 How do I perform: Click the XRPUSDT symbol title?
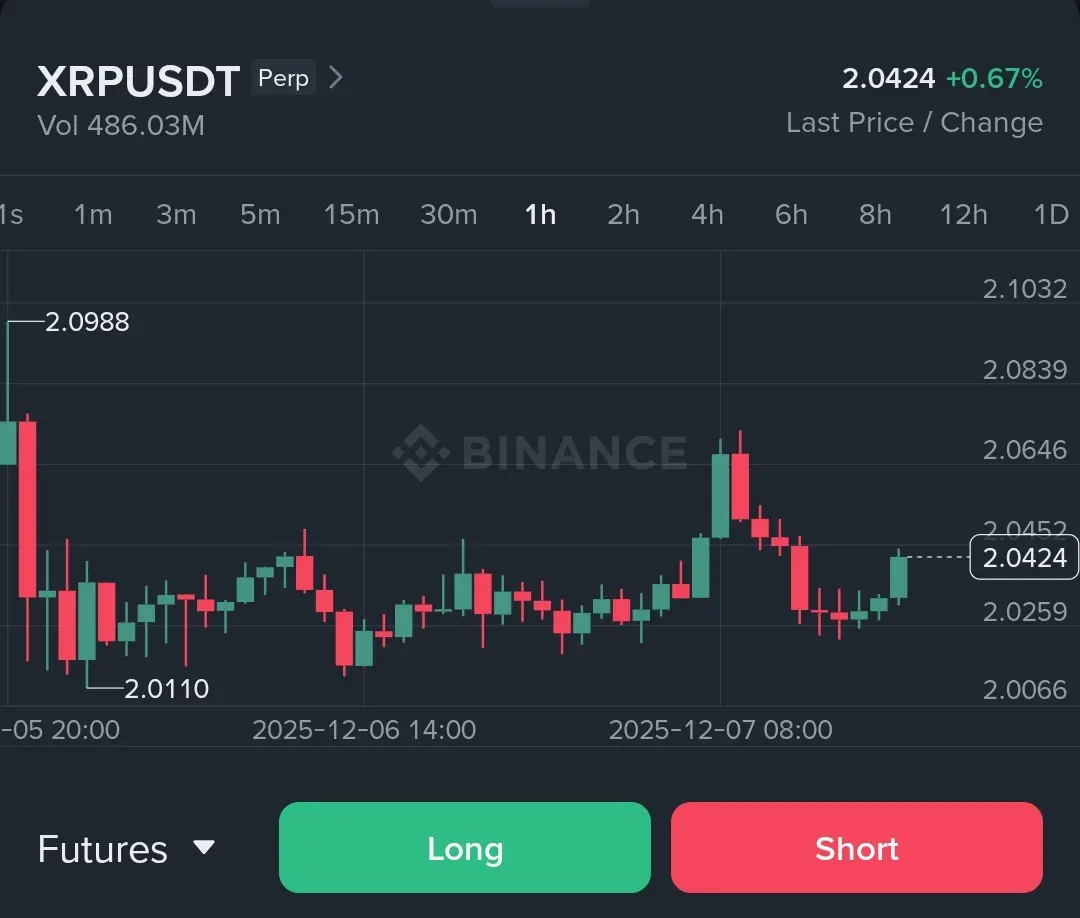[x=138, y=81]
